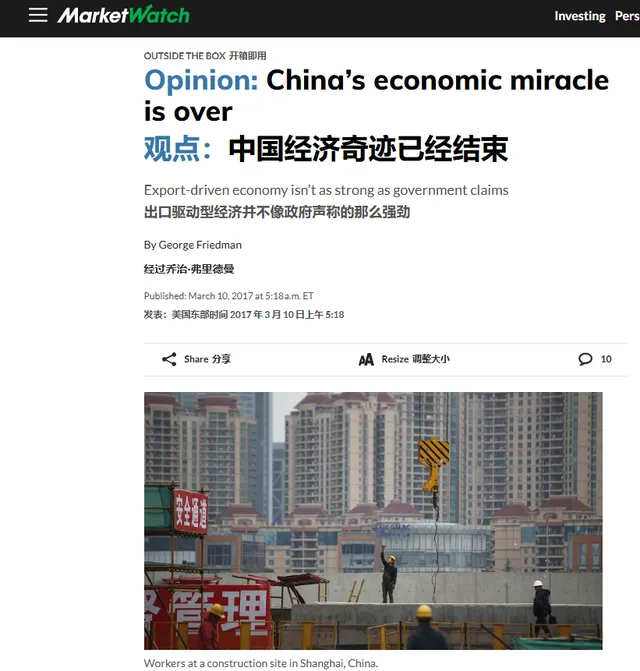Image resolution: width=640 pixels, height=671 pixels.
Task: Click the published date line
Action: coord(229,296)
